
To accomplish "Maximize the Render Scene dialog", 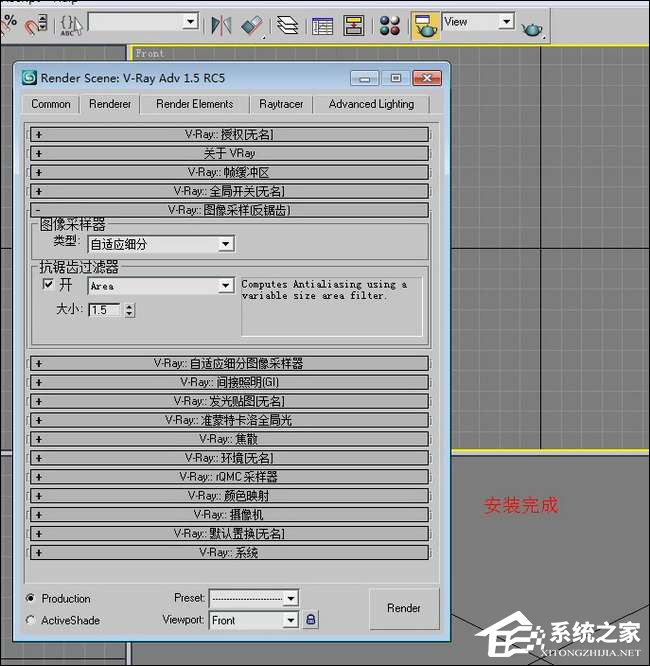I will [396, 78].
